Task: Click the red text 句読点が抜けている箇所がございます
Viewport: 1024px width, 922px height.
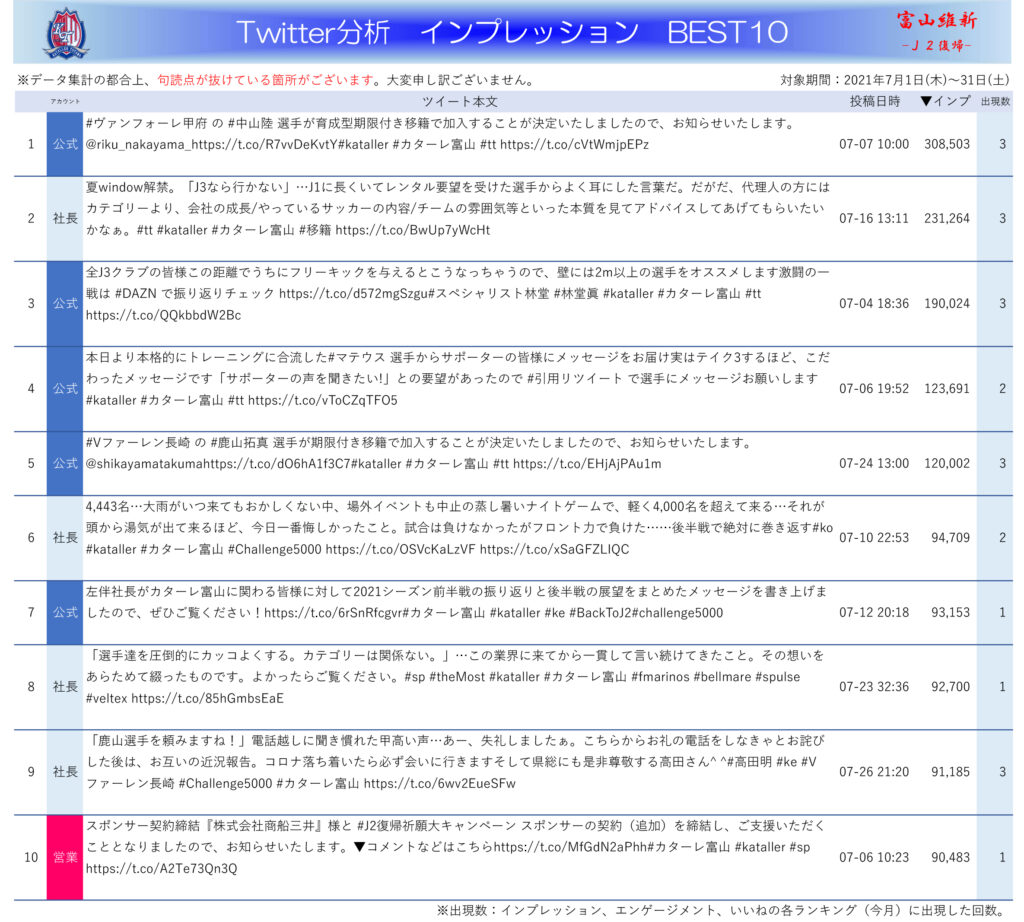Action: tap(266, 80)
